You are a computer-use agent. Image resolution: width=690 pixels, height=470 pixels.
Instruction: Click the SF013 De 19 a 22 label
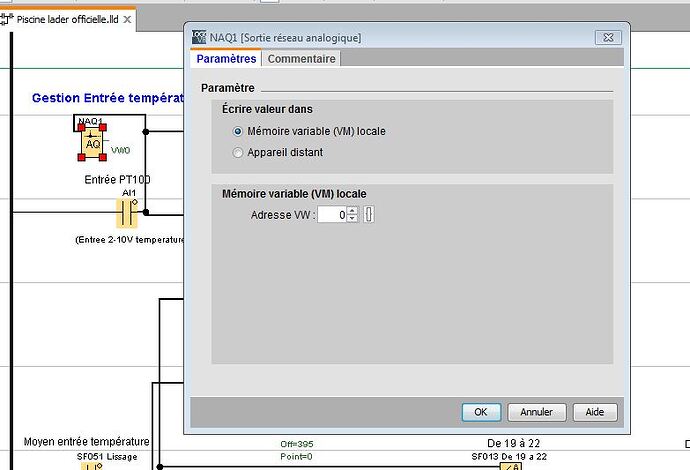click(x=509, y=457)
